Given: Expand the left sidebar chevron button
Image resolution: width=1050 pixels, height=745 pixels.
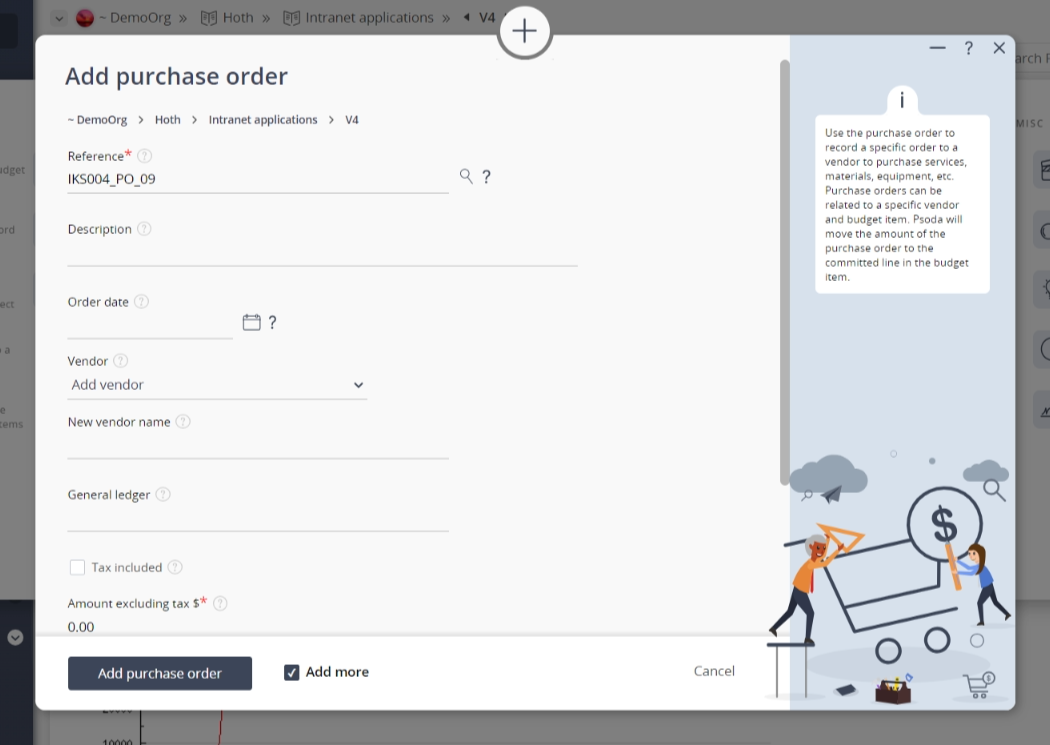Looking at the screenshot, I should 16,637.
